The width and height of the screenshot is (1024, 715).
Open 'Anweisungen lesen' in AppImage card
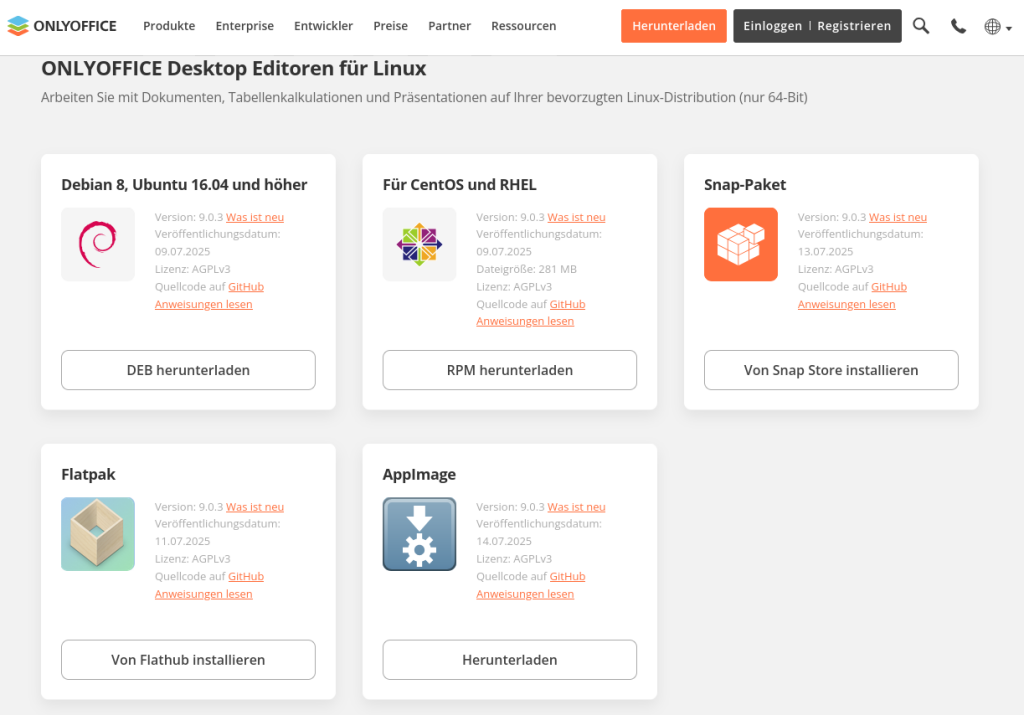pos(524,594)
